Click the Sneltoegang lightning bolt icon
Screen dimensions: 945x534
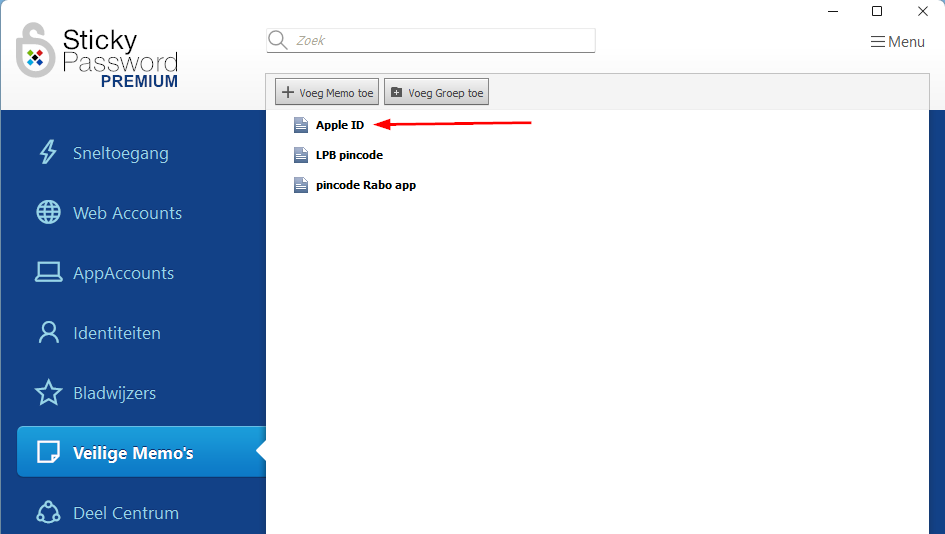coord(48,153)
